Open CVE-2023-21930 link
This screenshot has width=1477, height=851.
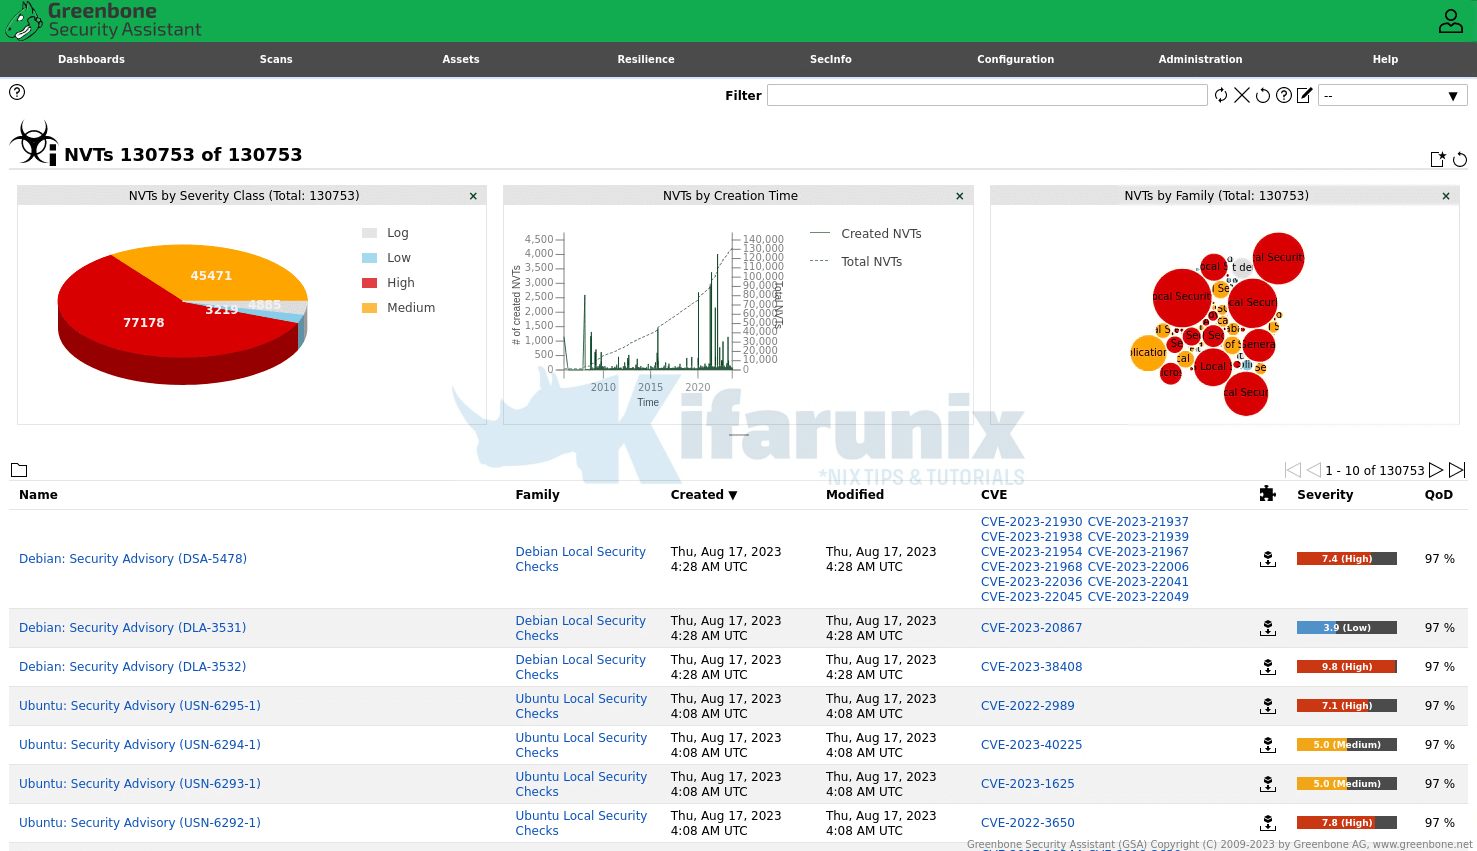(x=1031, y=522)
